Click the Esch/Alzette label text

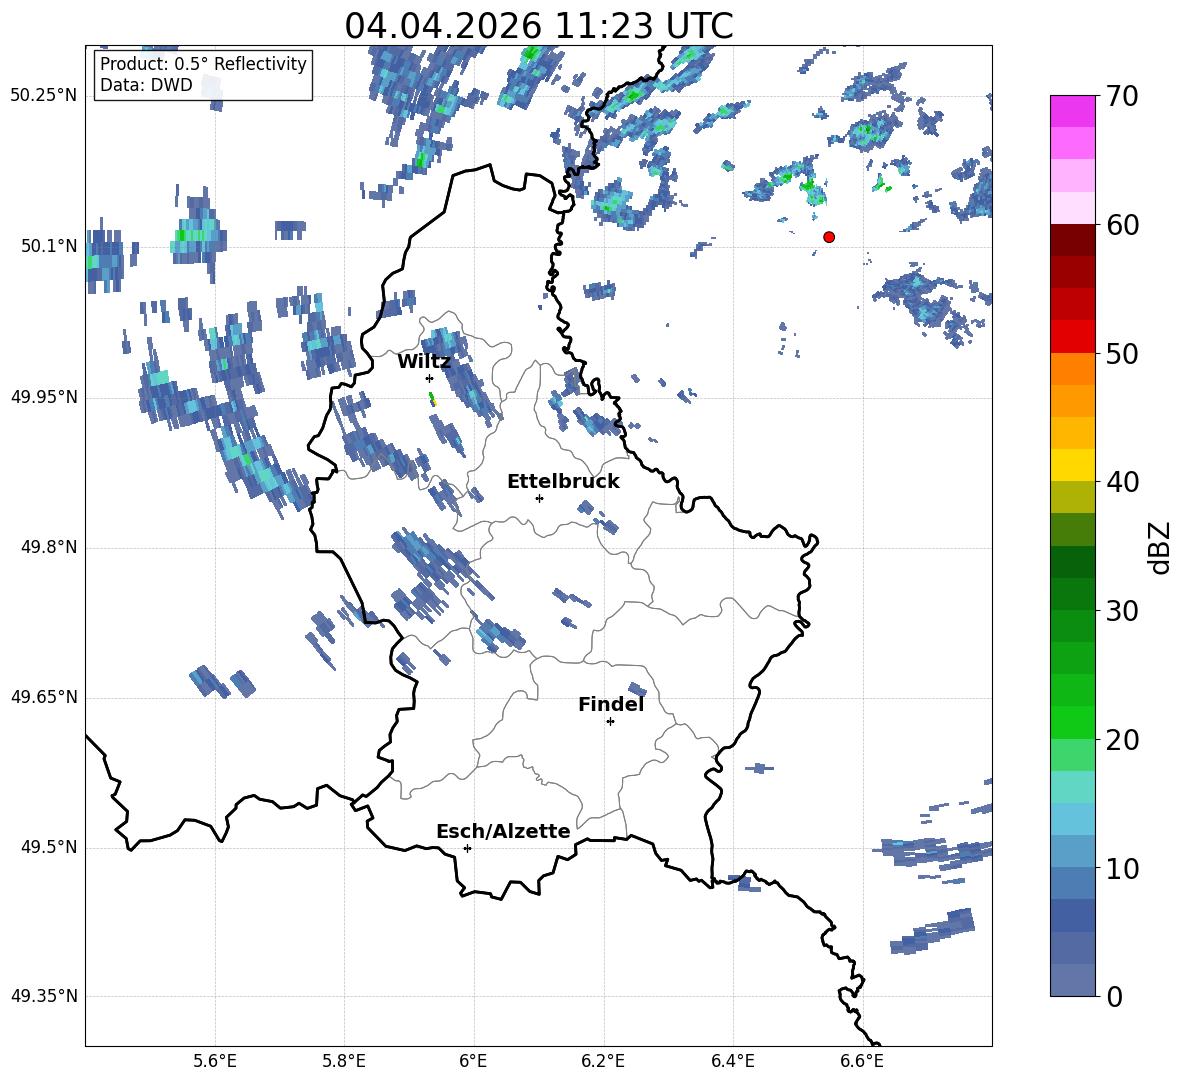pos(503,831)
